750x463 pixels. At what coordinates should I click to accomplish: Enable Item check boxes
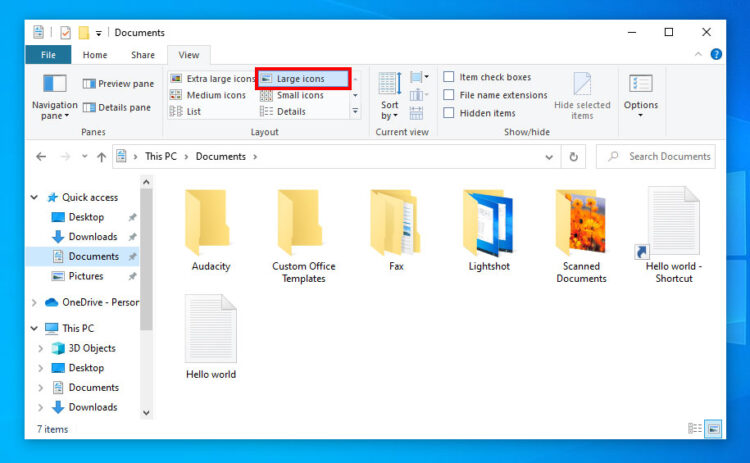(x=449, y=77)
